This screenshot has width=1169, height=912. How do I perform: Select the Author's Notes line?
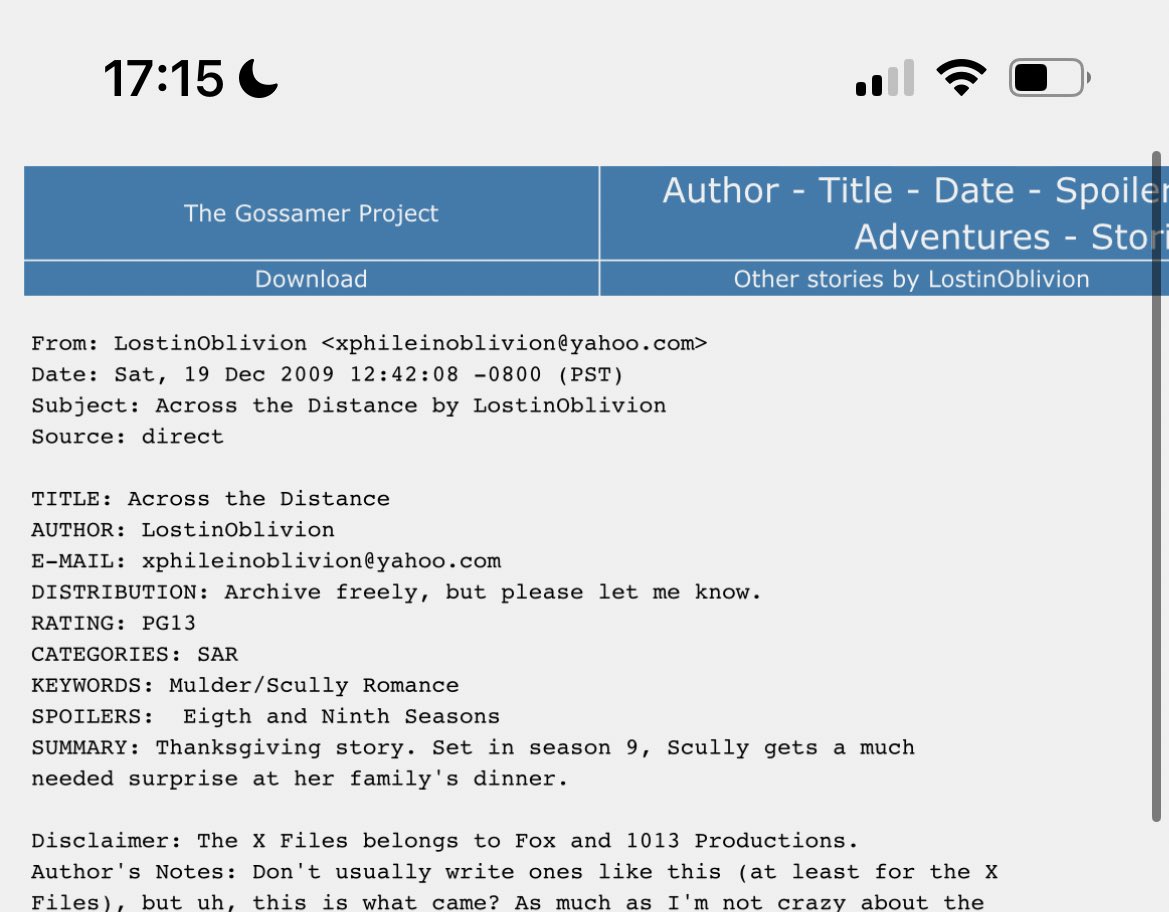point(514,872)
